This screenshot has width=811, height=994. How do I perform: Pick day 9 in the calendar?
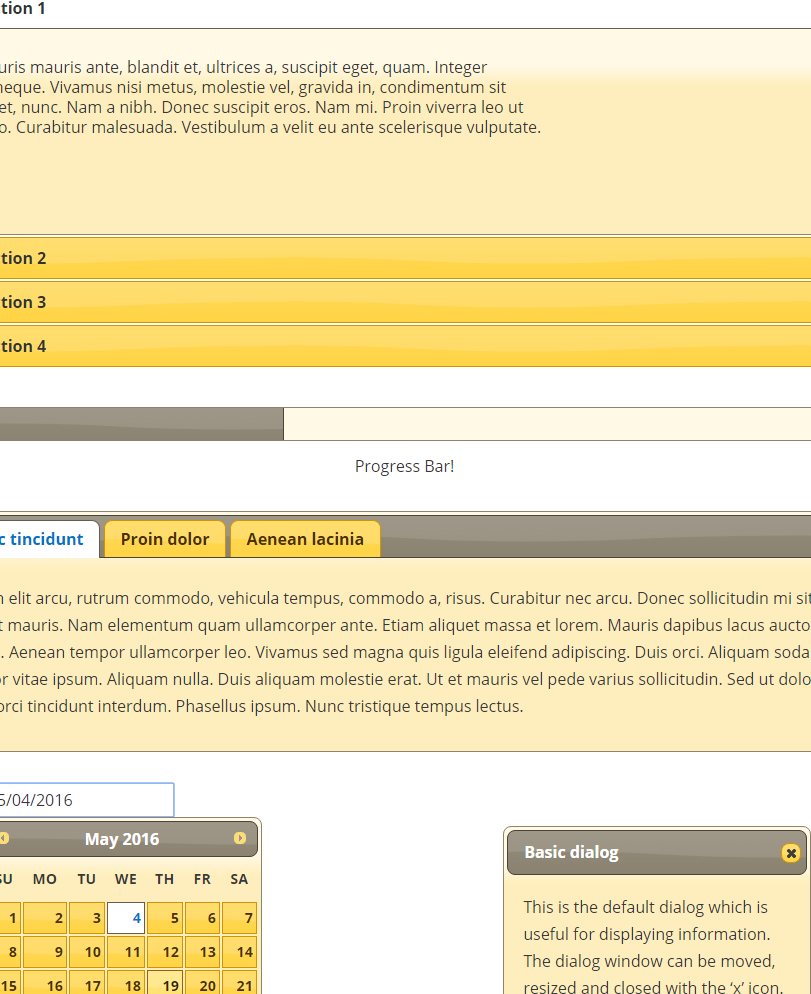45,952
